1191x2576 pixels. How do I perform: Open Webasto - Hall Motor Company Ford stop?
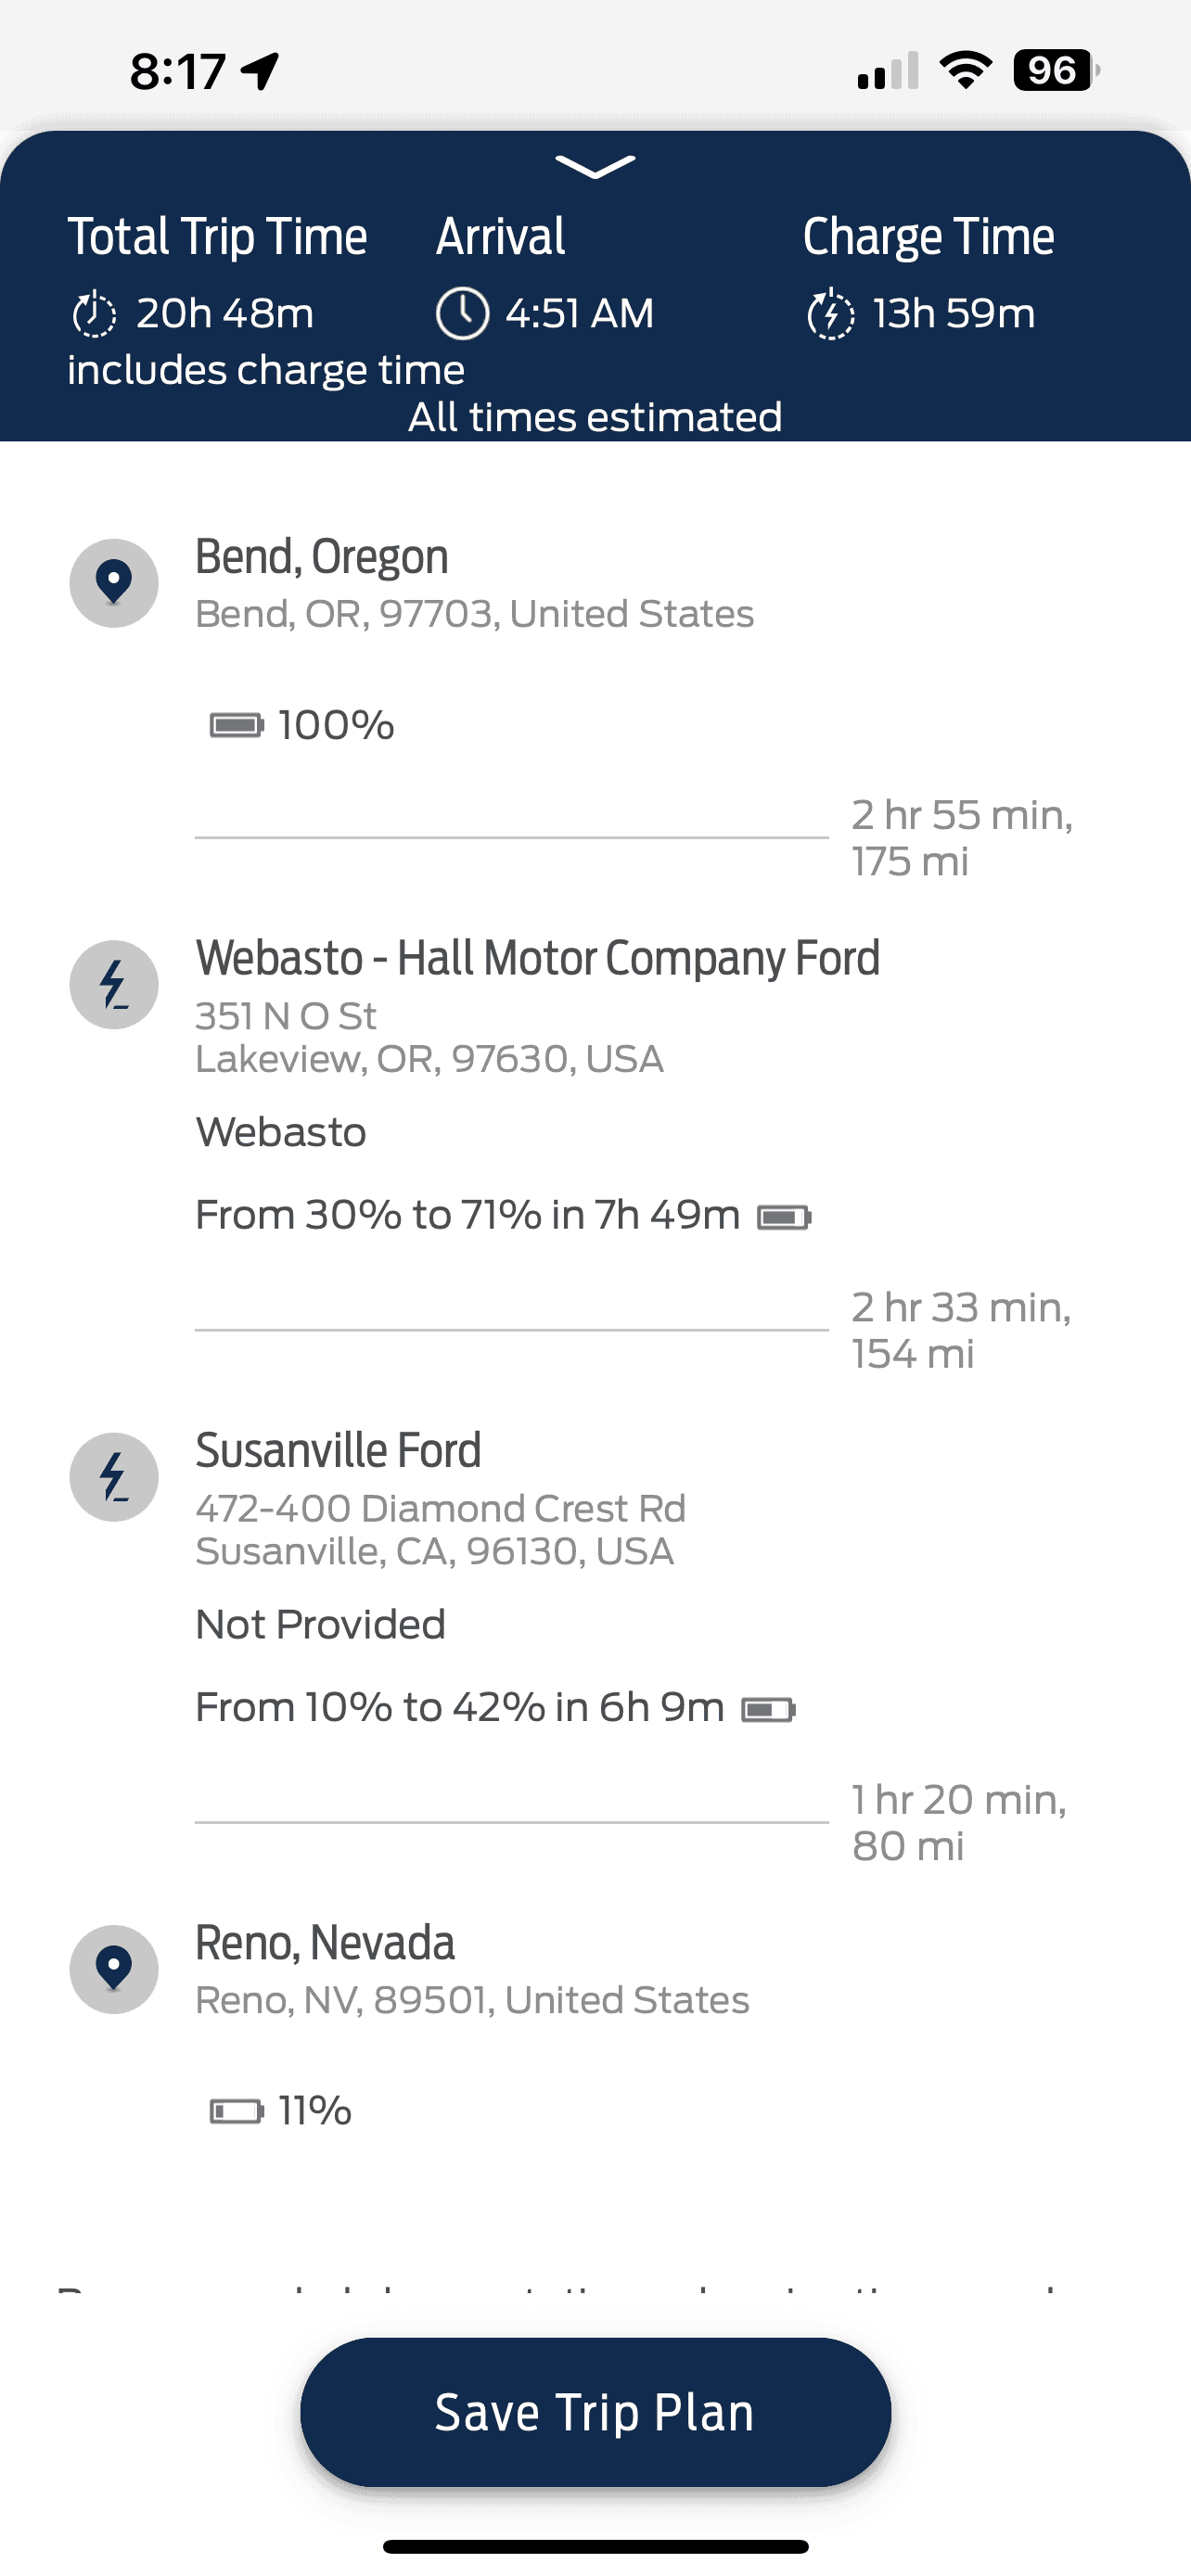(537, 958)
